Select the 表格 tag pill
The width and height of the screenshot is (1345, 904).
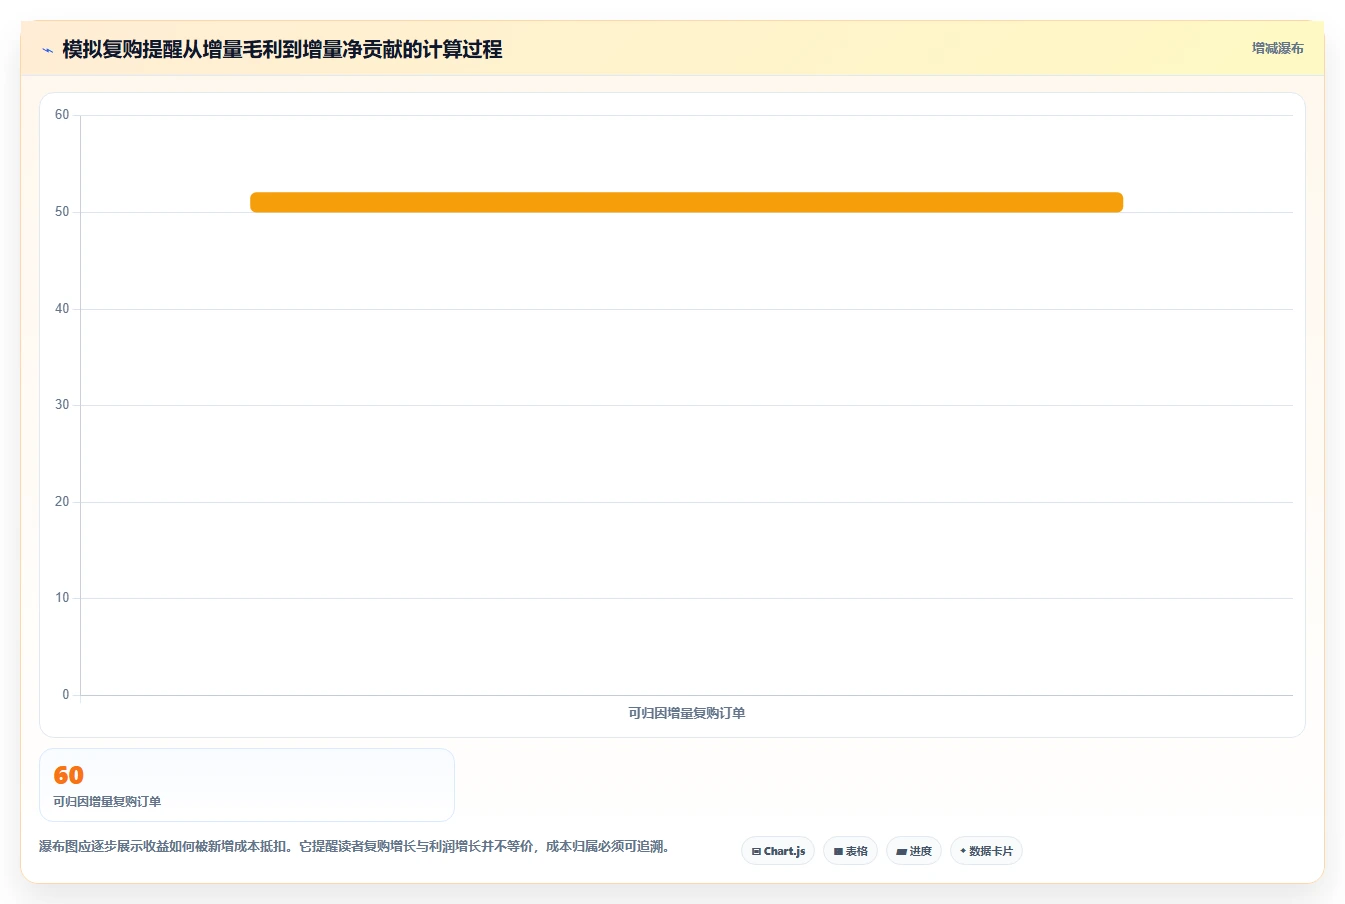tap(850, 851)
